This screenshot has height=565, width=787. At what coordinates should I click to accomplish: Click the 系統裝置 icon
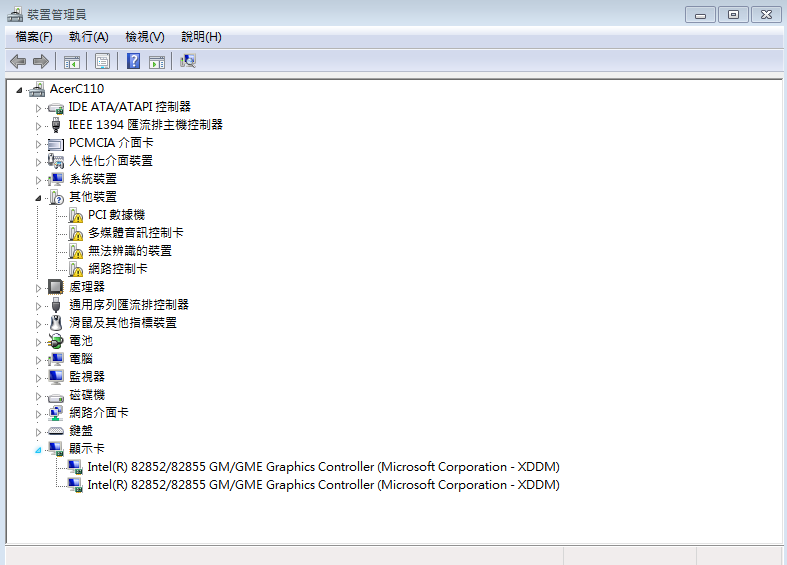56,179
